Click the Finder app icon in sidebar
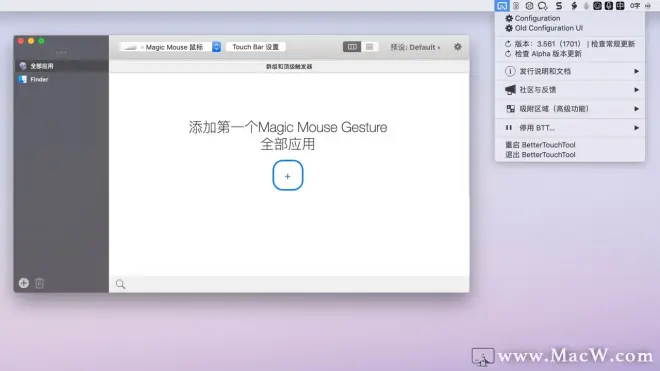The image size is (660, 371). tap(22, 79)
